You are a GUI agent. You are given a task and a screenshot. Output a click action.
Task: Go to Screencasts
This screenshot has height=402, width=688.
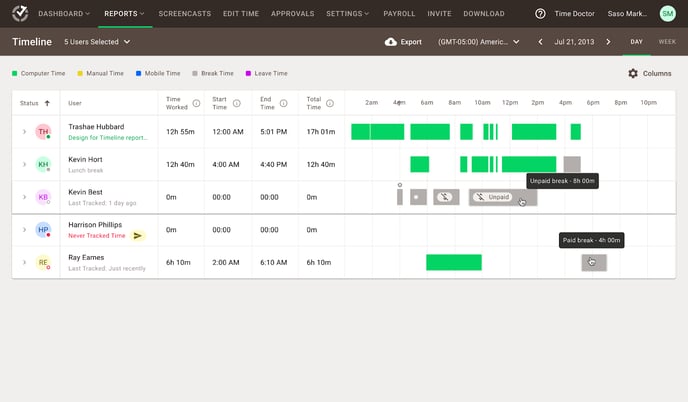coord(185,14)
